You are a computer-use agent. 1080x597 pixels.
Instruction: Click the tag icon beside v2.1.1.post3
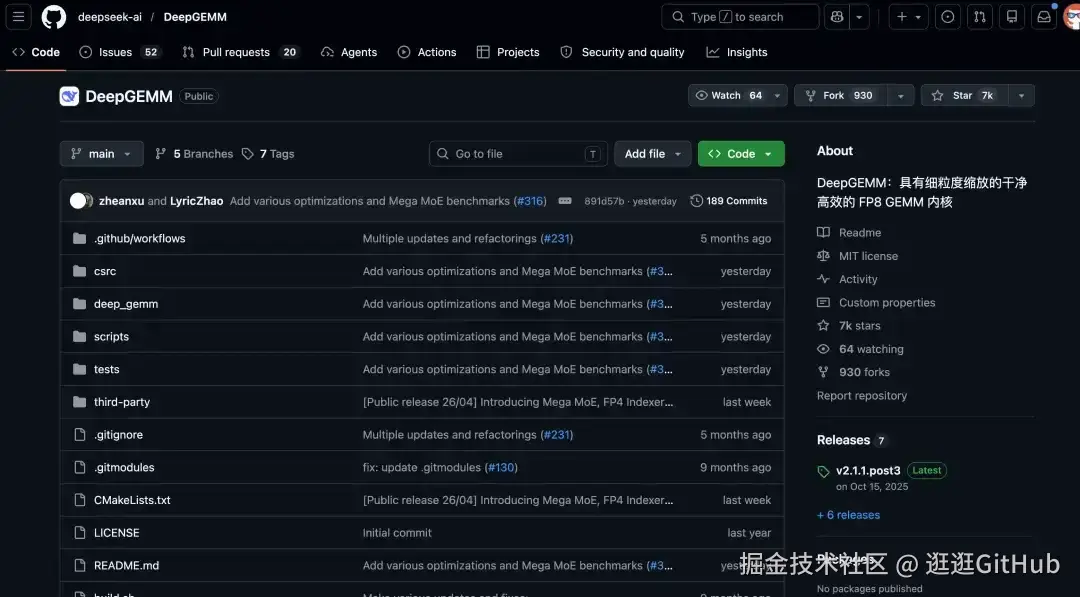click(823, 472)
